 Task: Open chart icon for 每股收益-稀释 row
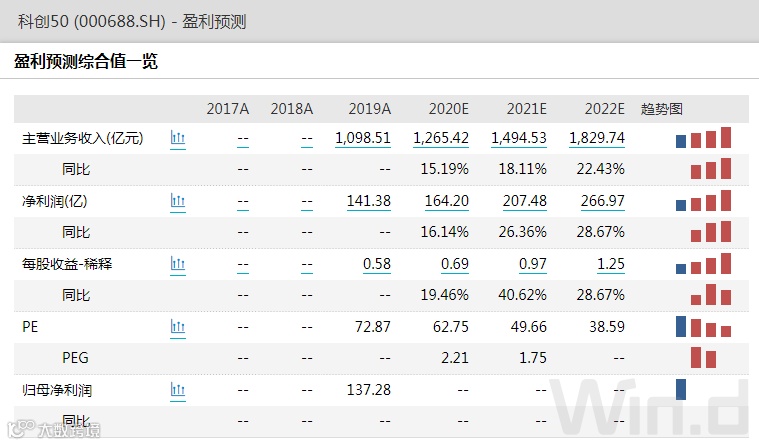178,264
